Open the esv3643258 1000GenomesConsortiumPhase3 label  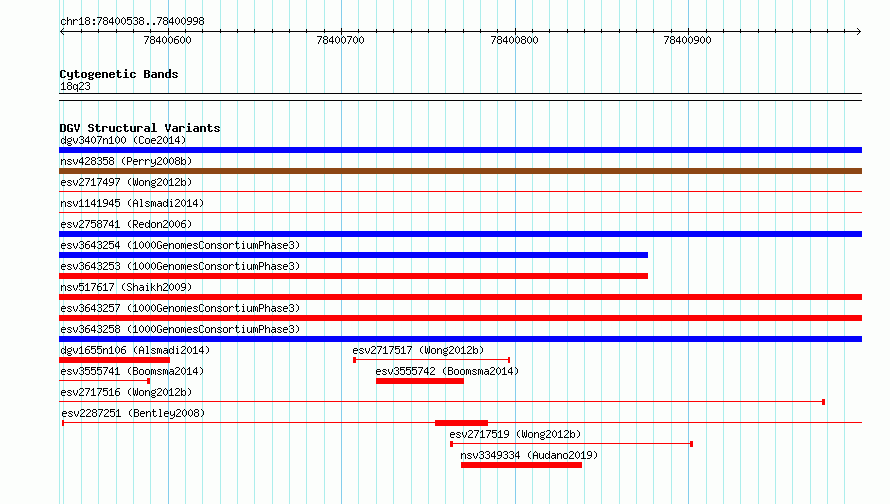tap(180, 329)
